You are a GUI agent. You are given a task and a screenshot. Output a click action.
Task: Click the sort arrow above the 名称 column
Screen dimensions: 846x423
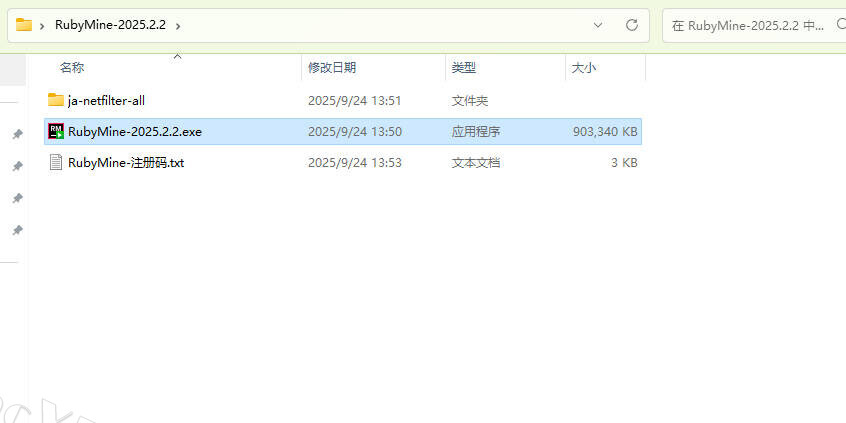pos(177,57)
